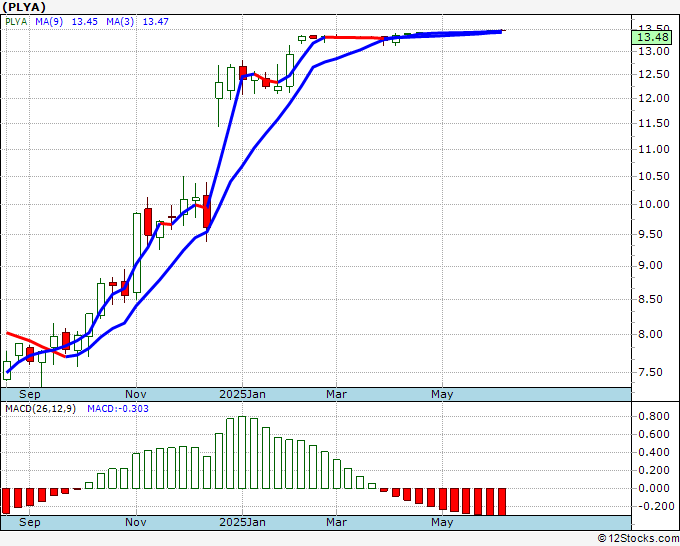Click the green 13.48 current price tag
This screenshot has width=680, height=546.
click(652, 37)
